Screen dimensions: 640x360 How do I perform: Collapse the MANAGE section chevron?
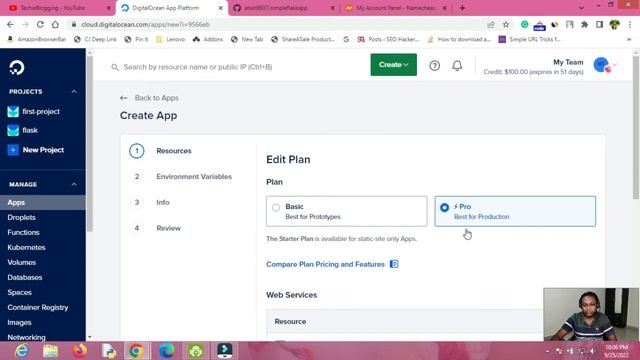[x=74, y=184]
